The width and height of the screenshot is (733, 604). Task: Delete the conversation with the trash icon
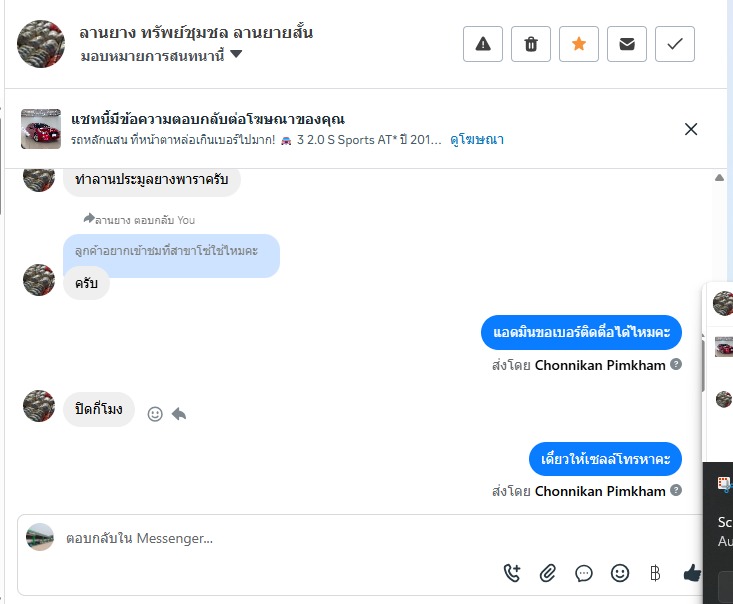coord(531,44)
